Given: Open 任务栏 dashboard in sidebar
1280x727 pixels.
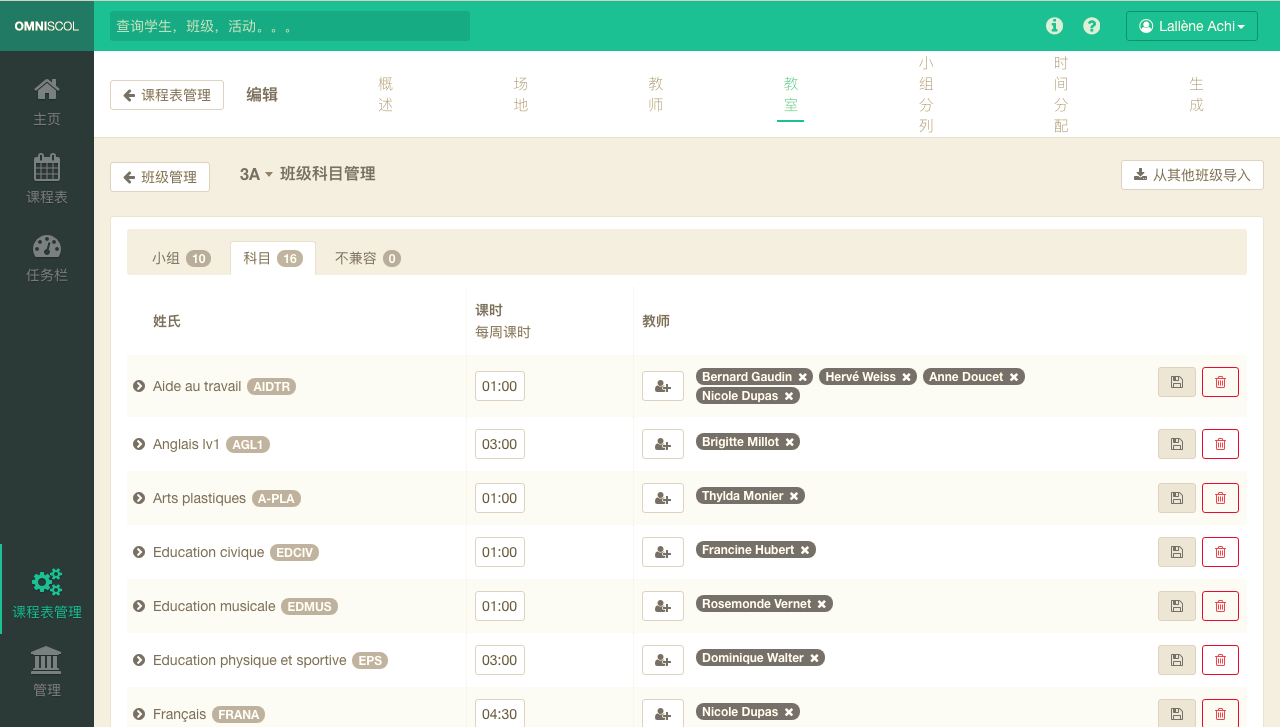Looking at the screenshot, I should [47, 258].
